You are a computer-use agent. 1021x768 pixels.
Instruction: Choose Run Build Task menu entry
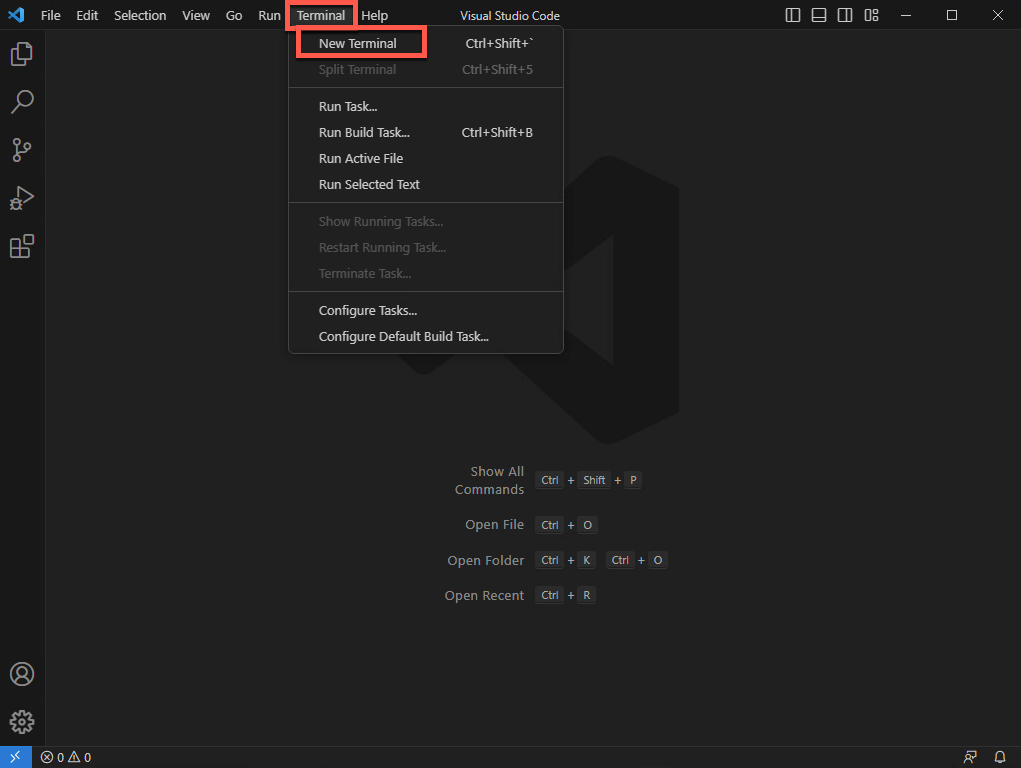364,132
